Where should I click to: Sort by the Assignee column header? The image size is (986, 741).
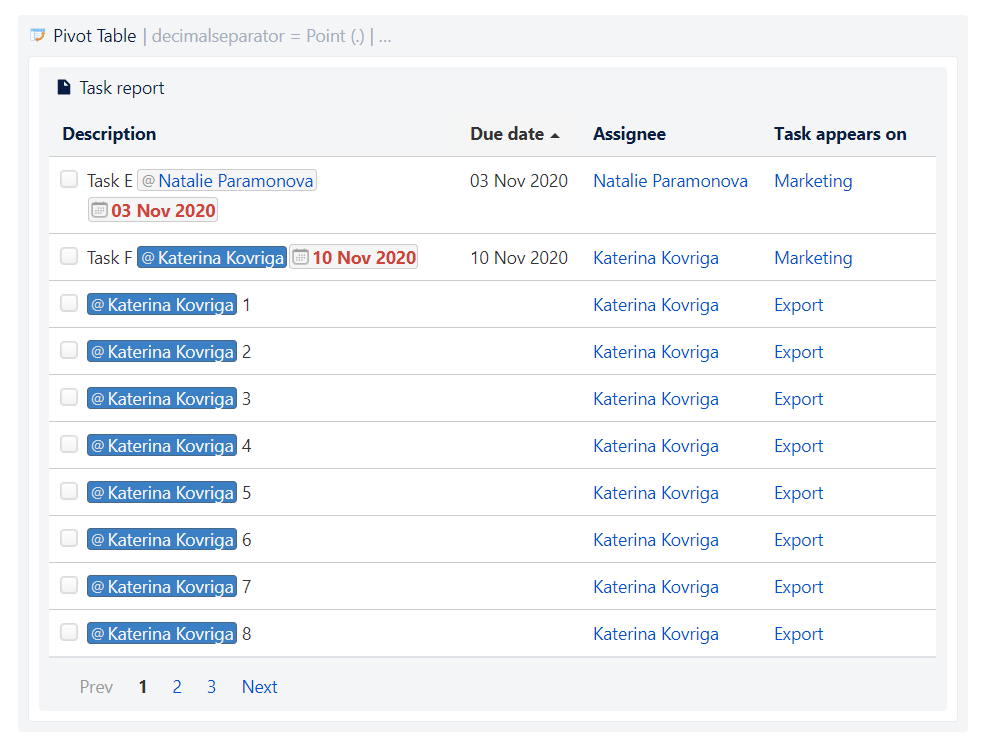click(629, 134)
